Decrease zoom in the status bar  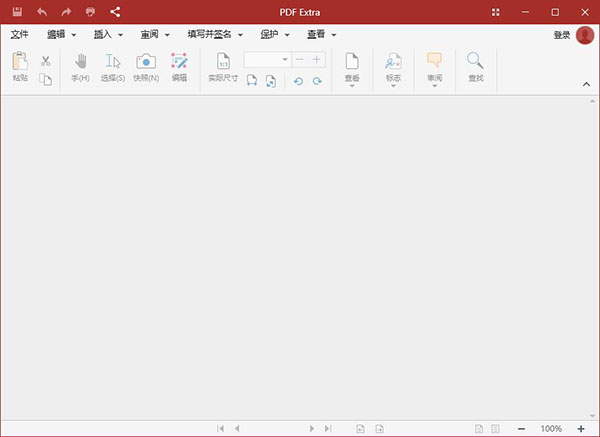521,429
